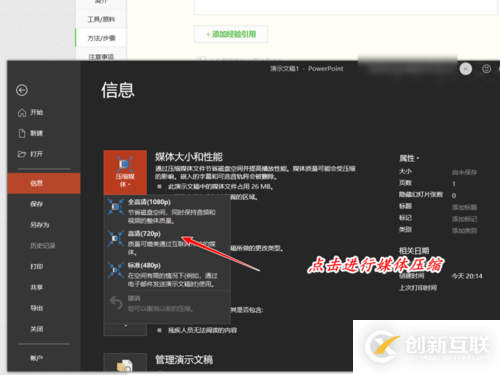Click the 今天 20:14 date value
Image resolution: width=500 pixels, height=375 pixels.
pyautogui.click(x=467, y=276)
